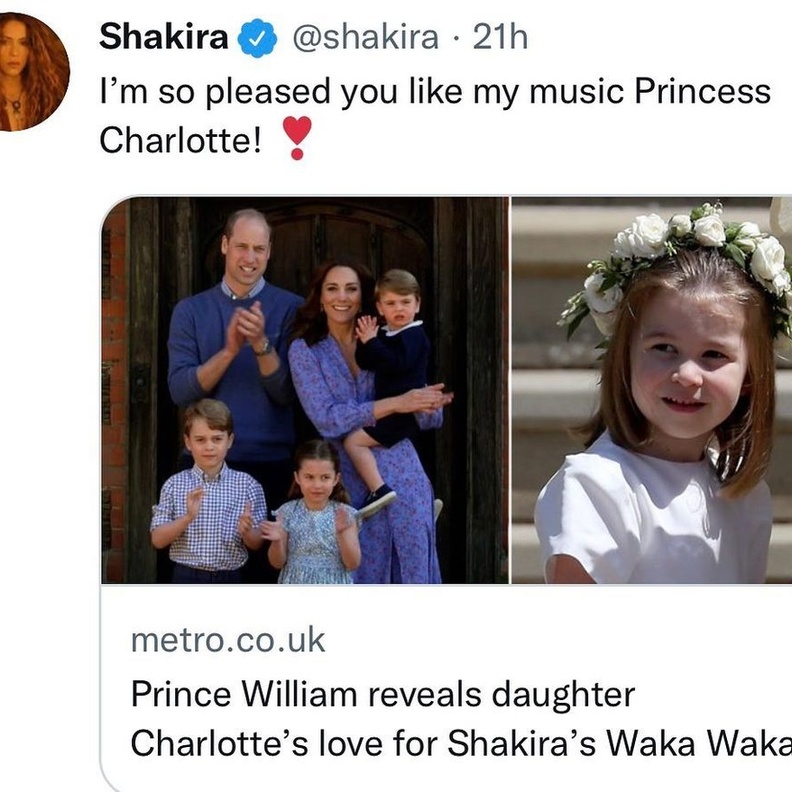The height and width of the screenshot is (792, 792).
Task: Open the flower crown girl photo
Action: (652, 390)
